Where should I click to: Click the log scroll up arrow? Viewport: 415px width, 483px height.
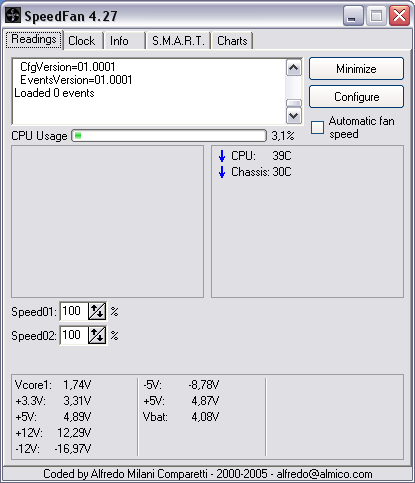click(294, 68)
